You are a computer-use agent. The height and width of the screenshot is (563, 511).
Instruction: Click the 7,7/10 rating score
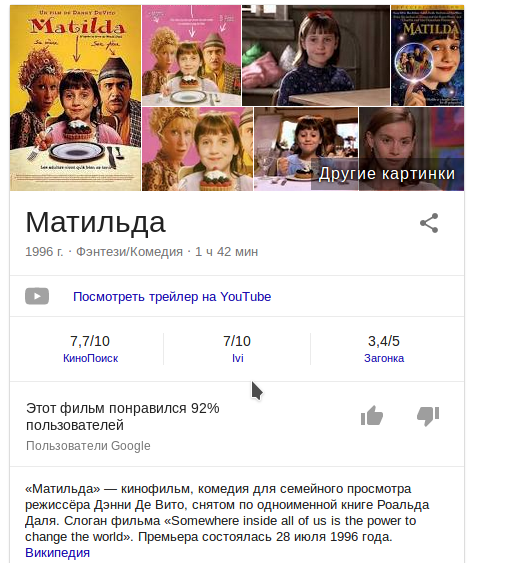(90, 341)
